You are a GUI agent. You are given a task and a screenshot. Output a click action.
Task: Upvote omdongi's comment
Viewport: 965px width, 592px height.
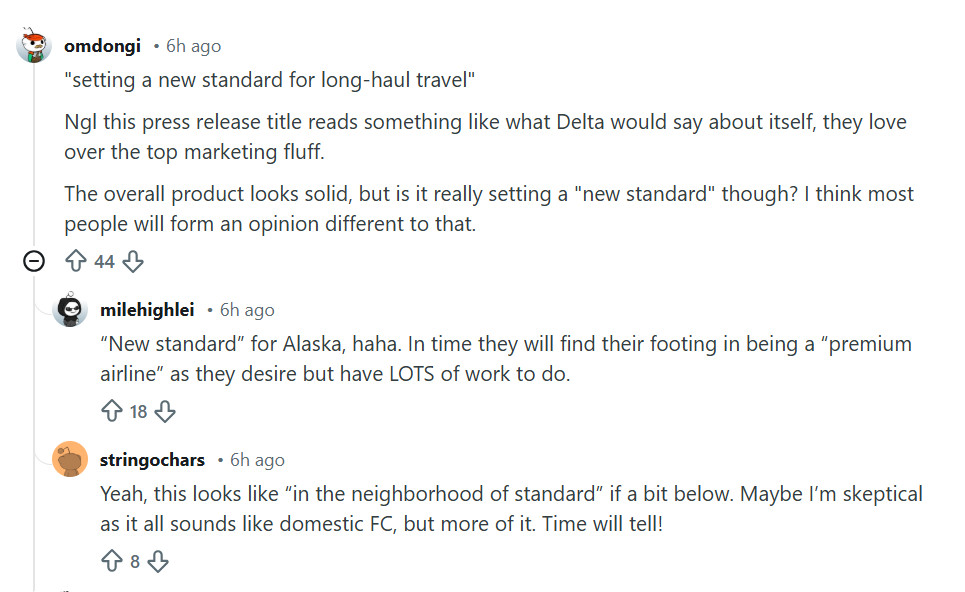pyautogui.click(x=75, y=262)
